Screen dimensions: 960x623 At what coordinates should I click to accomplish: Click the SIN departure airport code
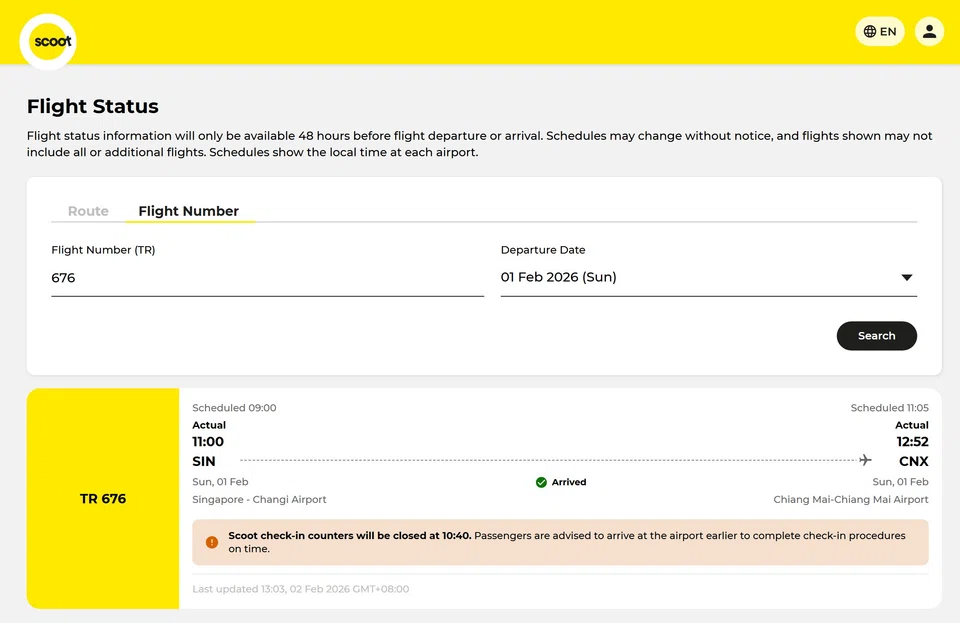point(204,462)
